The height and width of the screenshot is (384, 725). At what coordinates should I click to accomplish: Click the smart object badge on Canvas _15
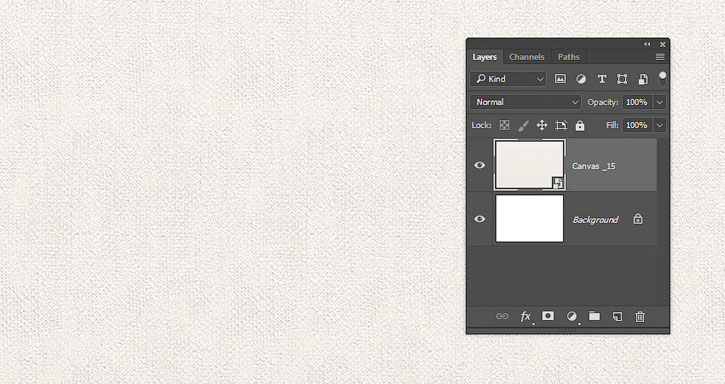(558, 183)
